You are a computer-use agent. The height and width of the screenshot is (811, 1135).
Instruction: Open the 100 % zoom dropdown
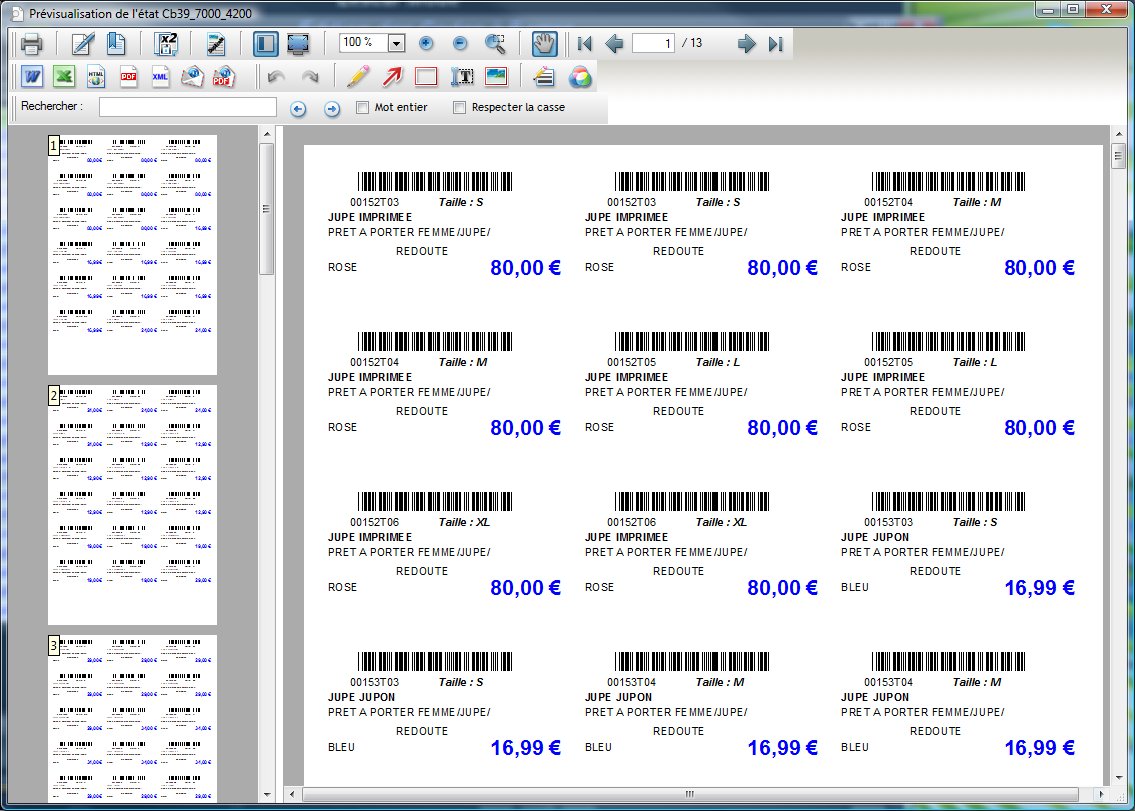(x=396, y=43)
